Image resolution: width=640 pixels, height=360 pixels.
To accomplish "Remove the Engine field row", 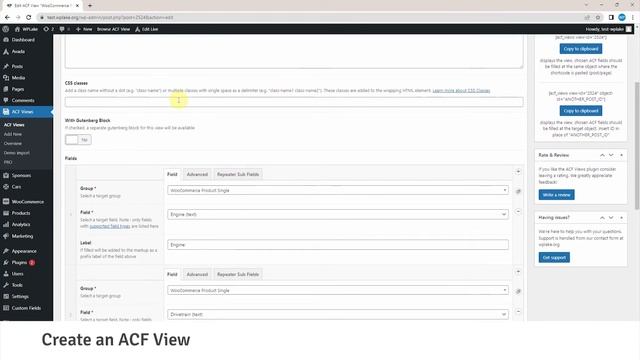I will [x=518, y=211].
